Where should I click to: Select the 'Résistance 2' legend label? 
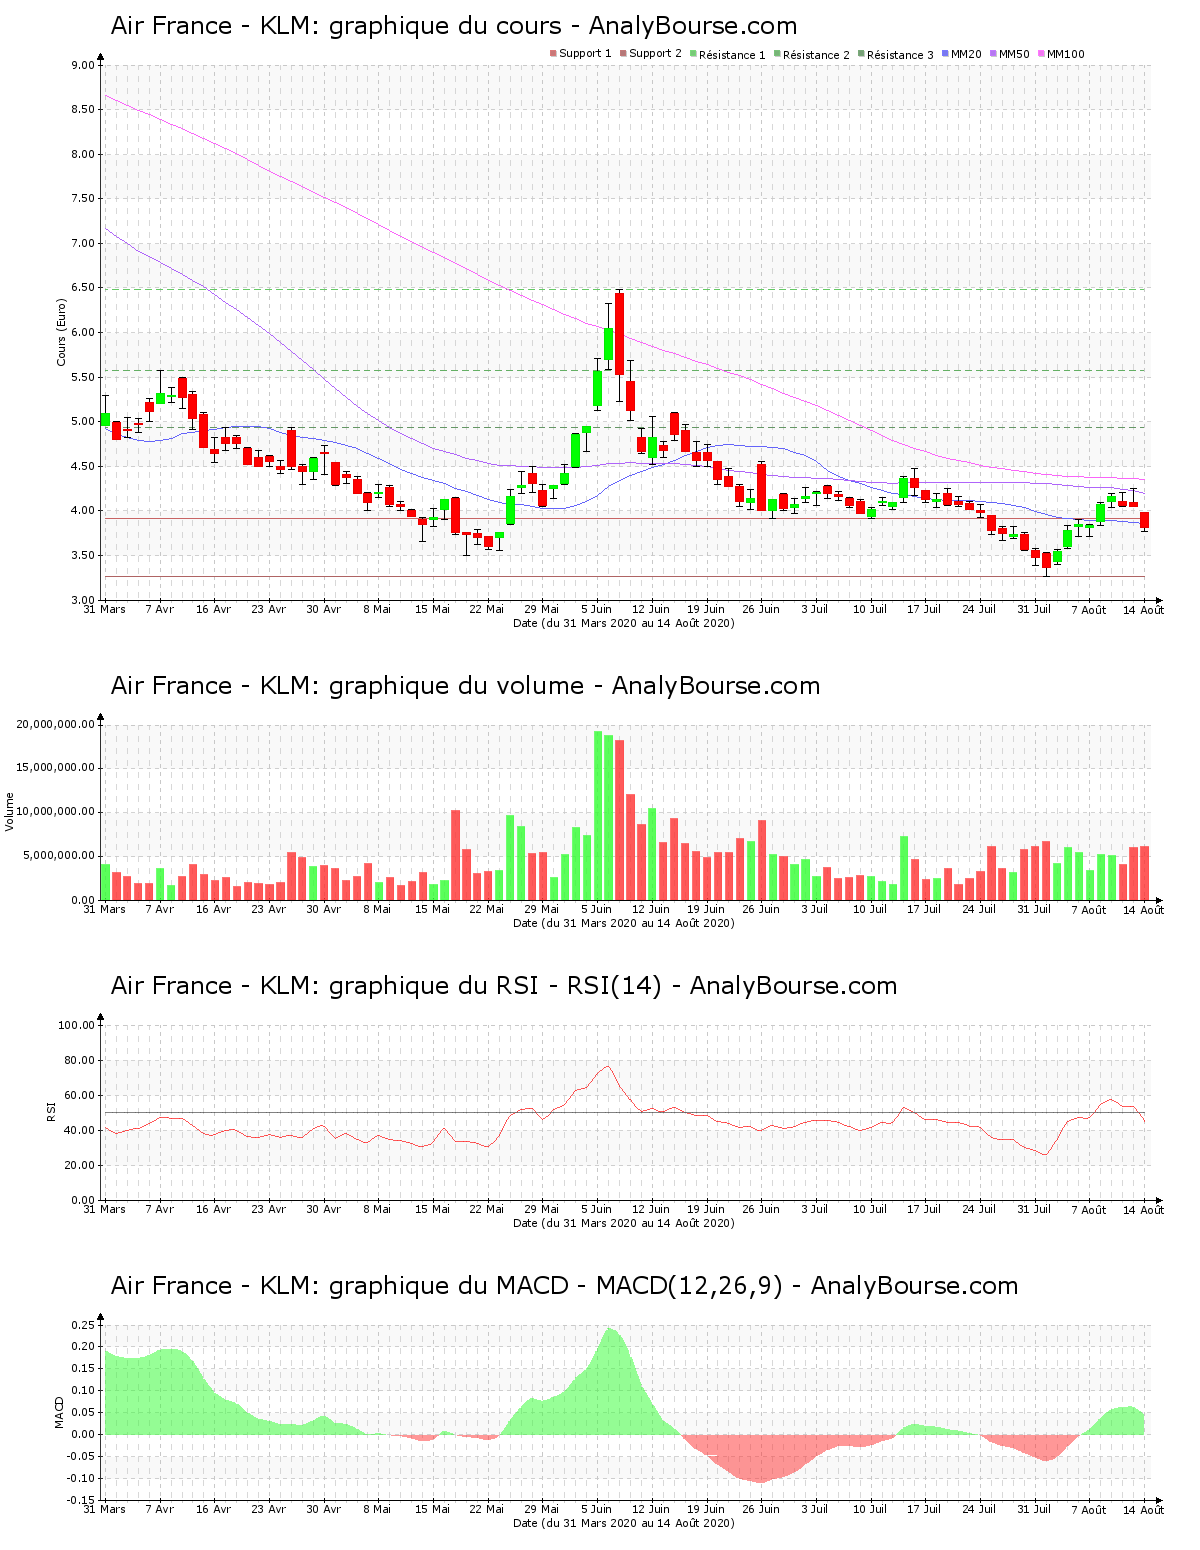816,55
